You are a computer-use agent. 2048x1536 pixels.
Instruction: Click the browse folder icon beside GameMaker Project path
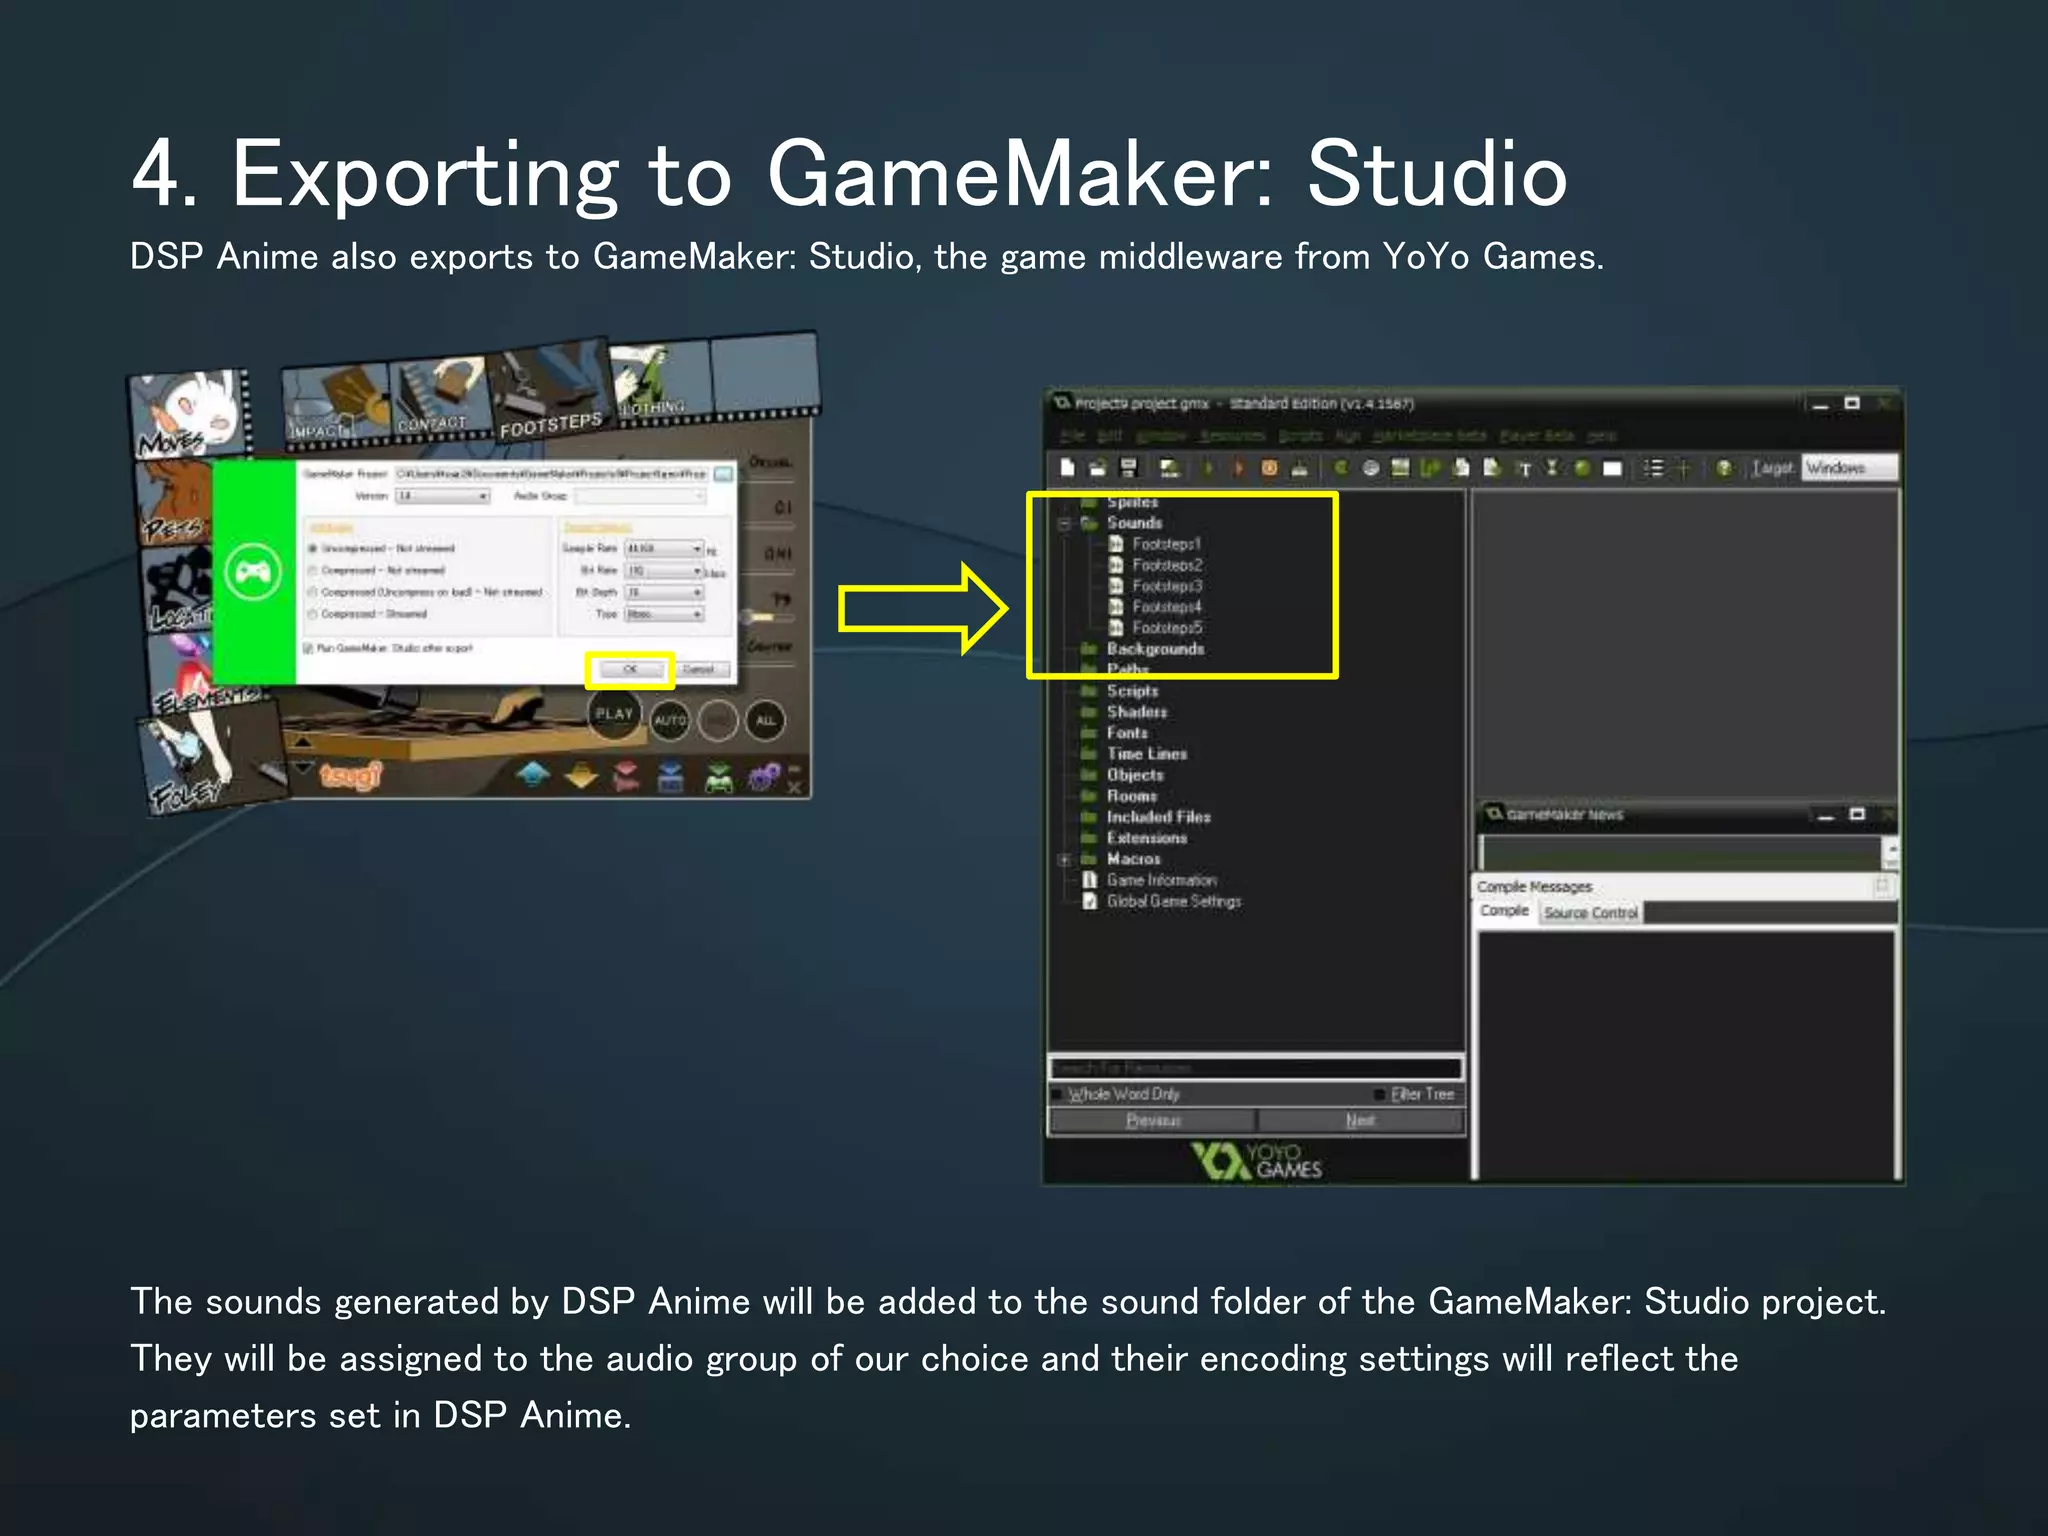coord(724,474)
